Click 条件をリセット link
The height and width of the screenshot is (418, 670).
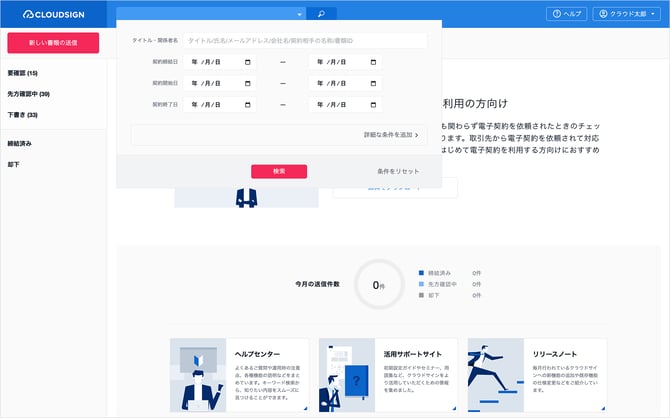(398, 172)
